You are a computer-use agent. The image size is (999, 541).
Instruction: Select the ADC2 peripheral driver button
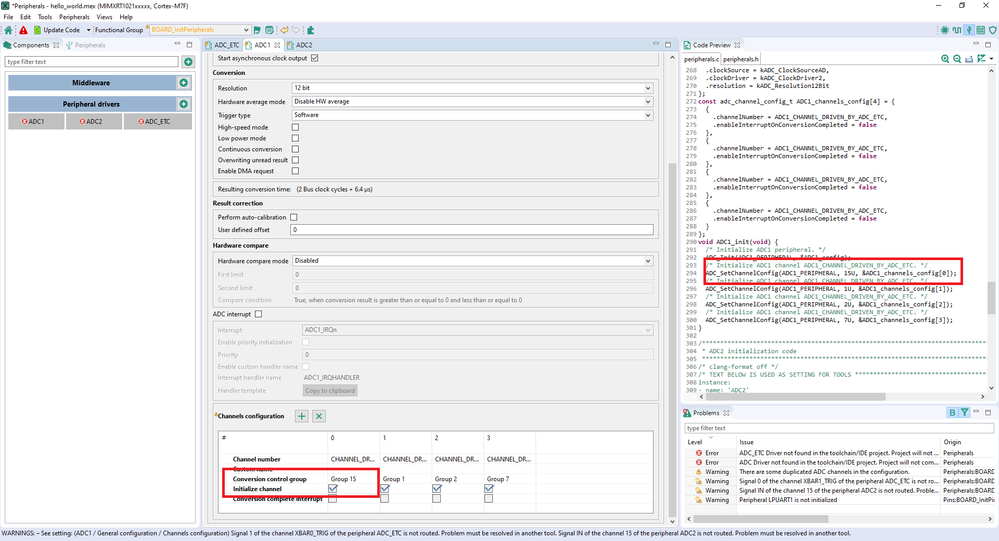[x=94, y=121]
